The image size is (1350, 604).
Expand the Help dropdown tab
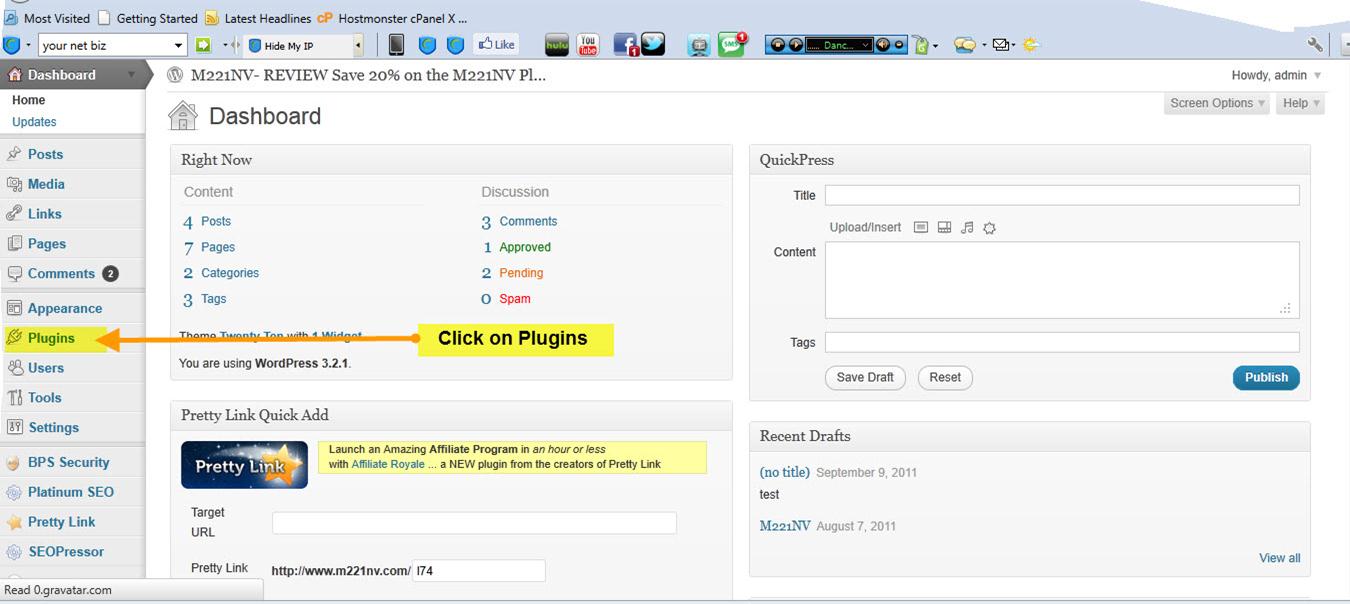1301,103
